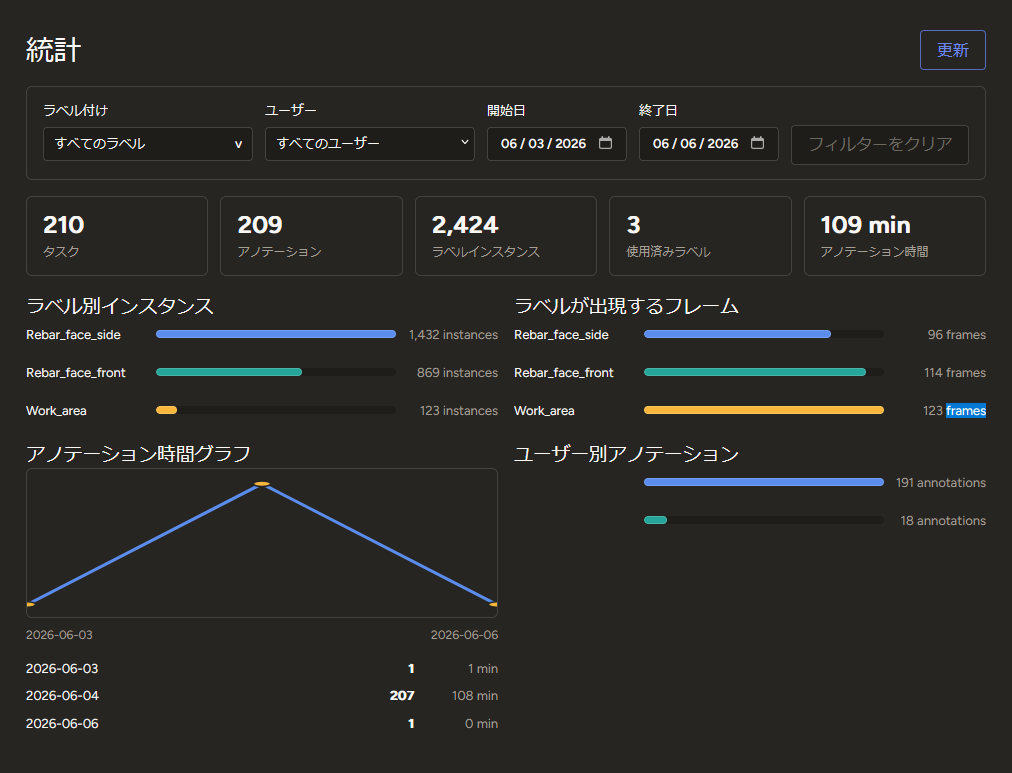Click the 207 count value
This screenshot has width=1012, height=773.
point(401,696)
